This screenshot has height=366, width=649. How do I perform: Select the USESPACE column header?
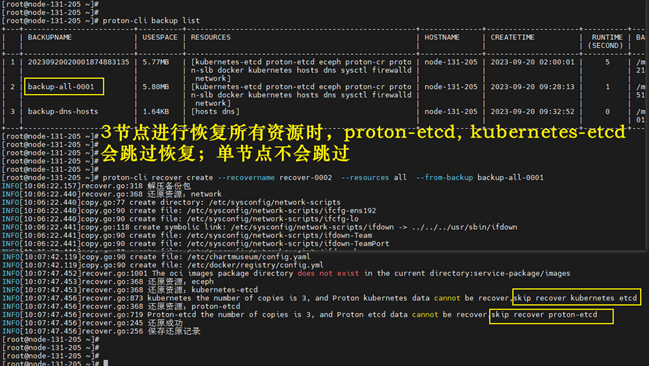[160, 37]
